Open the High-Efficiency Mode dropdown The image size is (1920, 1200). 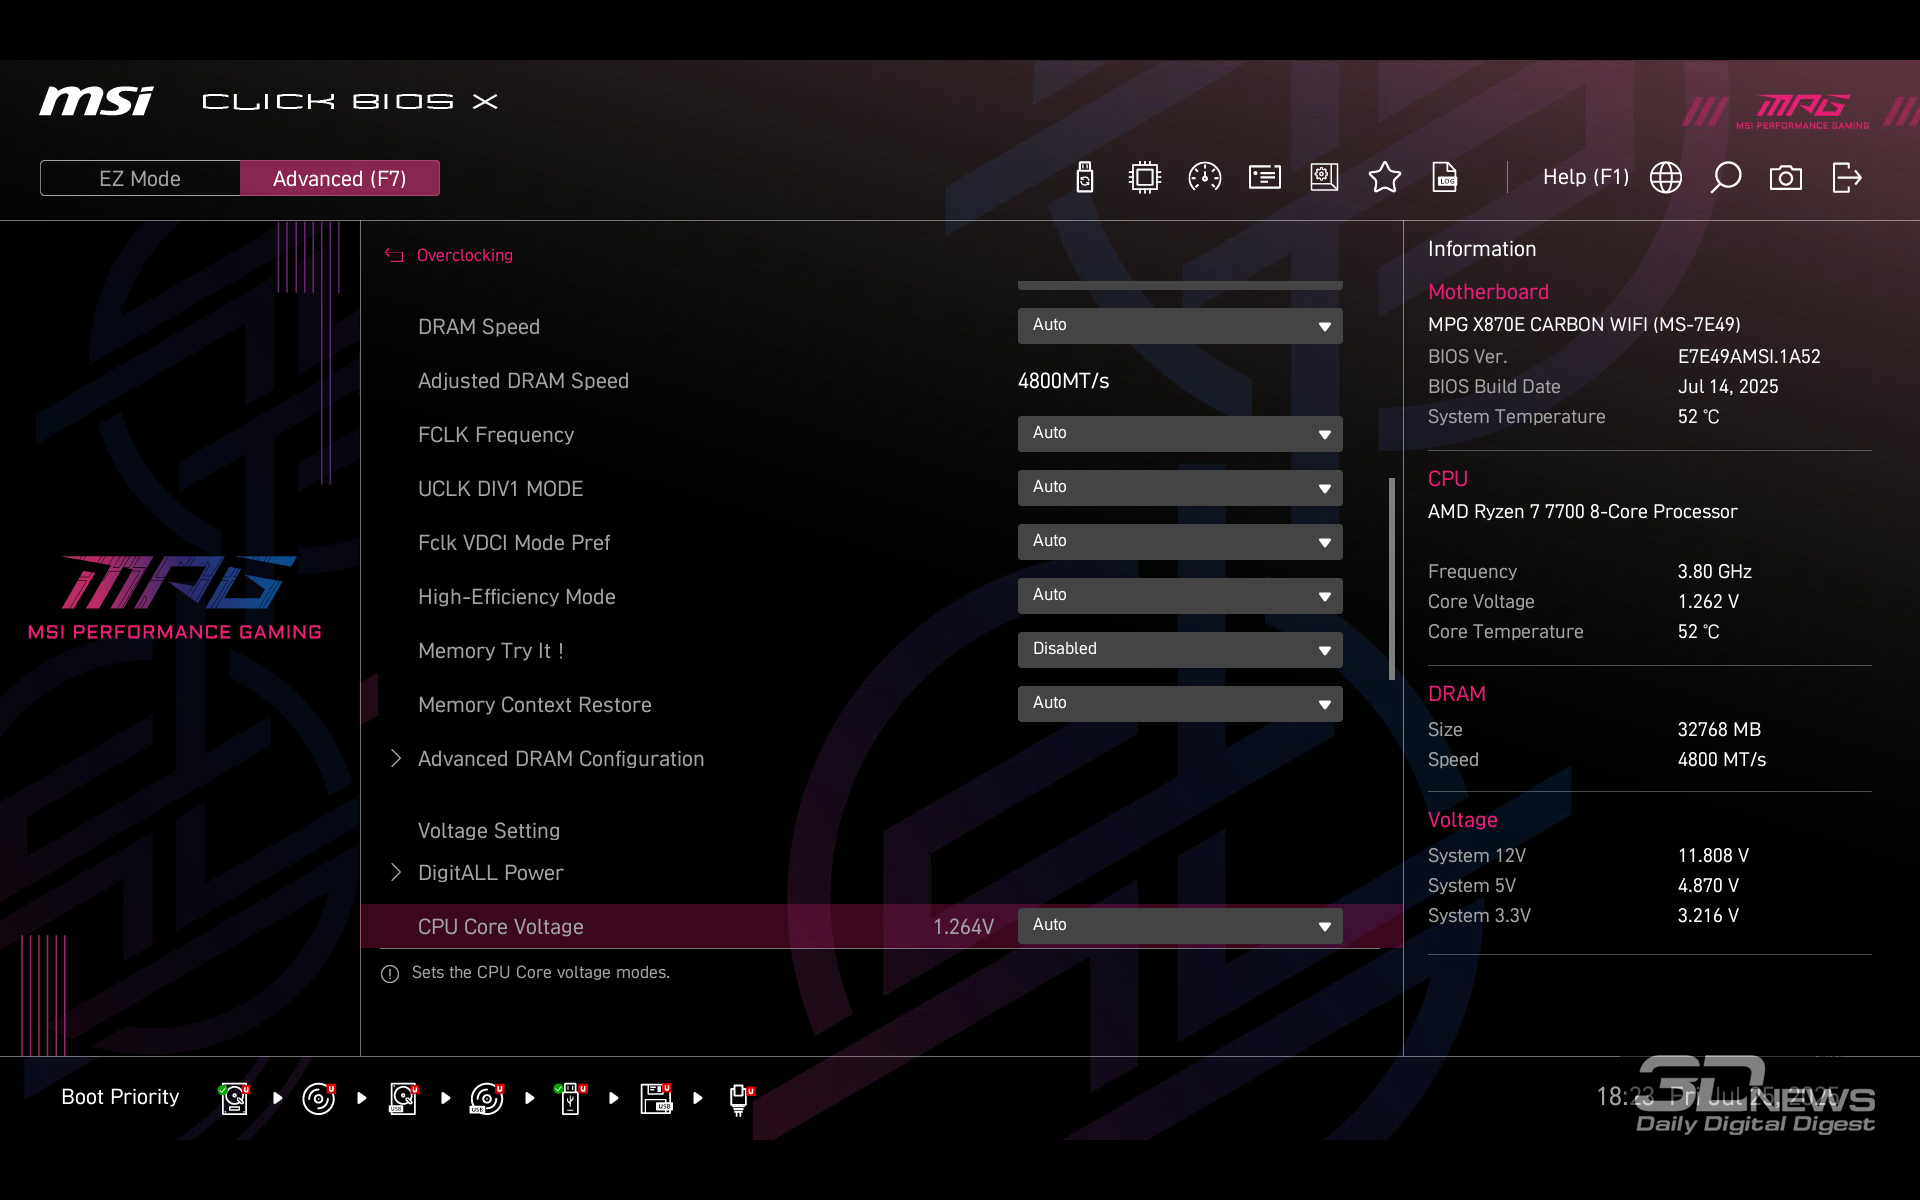click(x=1180, y=596)
